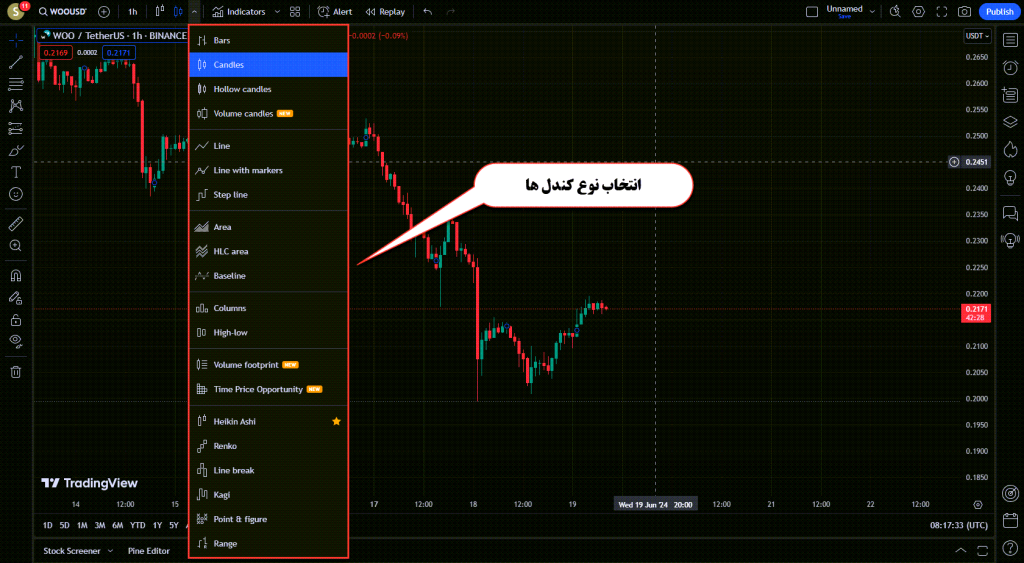Toggle hide all drawings eye
The height and width of the screenshot is (563, 1024).
16,341
